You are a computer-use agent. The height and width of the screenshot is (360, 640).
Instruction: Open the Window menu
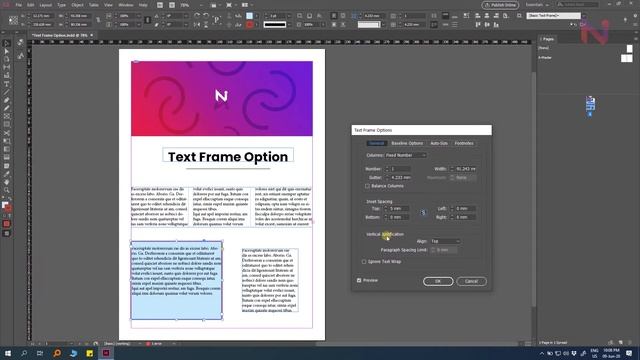click(x=125, y=5)
